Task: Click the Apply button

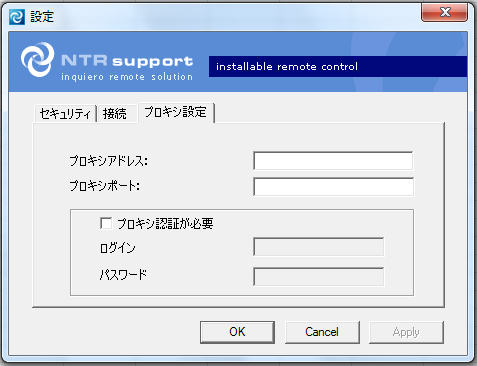Action: pyautogui.click(x=406, y=332)
